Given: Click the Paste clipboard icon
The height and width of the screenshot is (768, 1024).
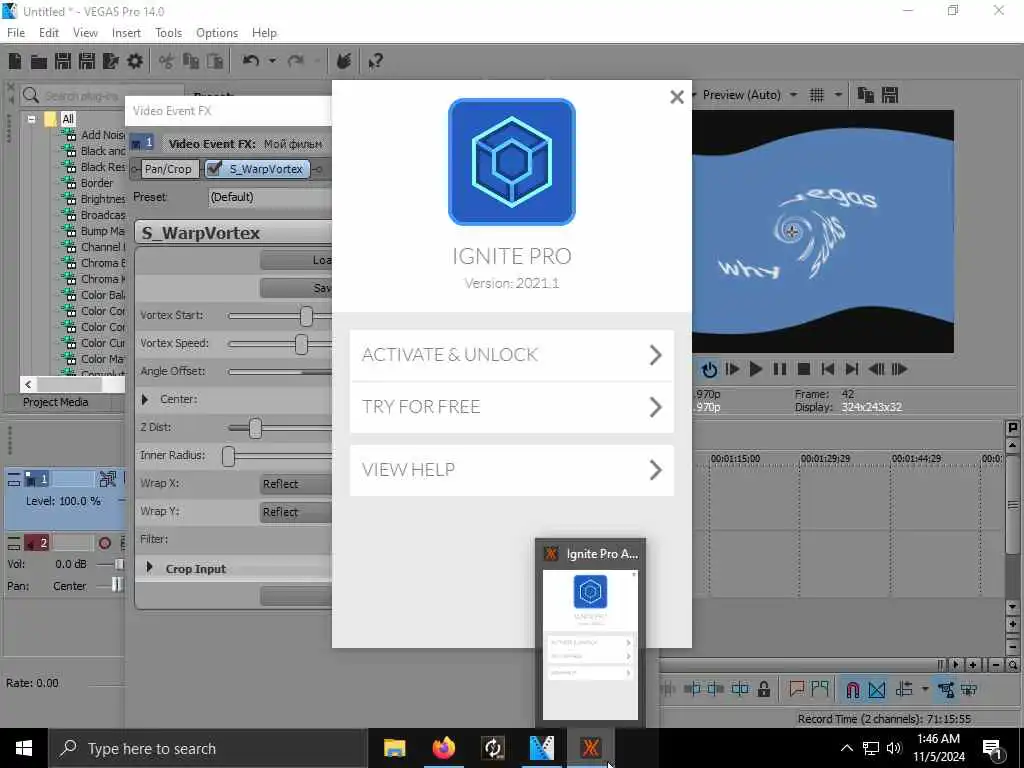Looking at the screenshot, I should tap(215, 61).
